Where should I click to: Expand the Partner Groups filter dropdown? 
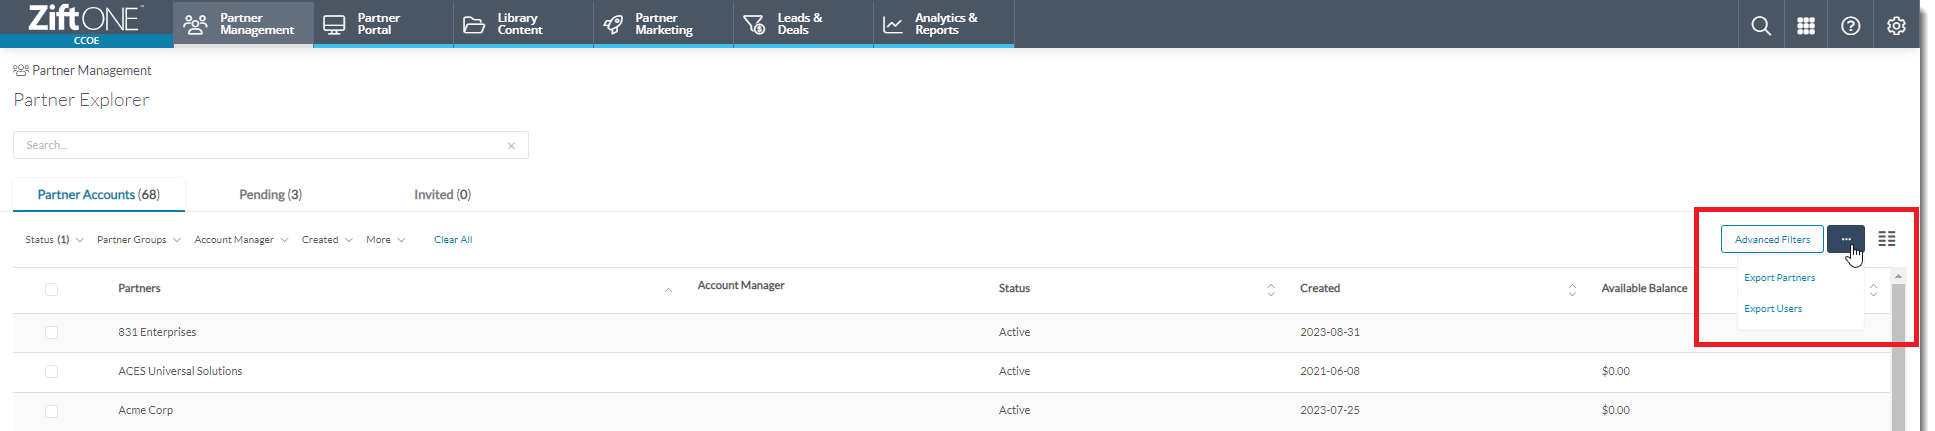(x=139, y=240)
